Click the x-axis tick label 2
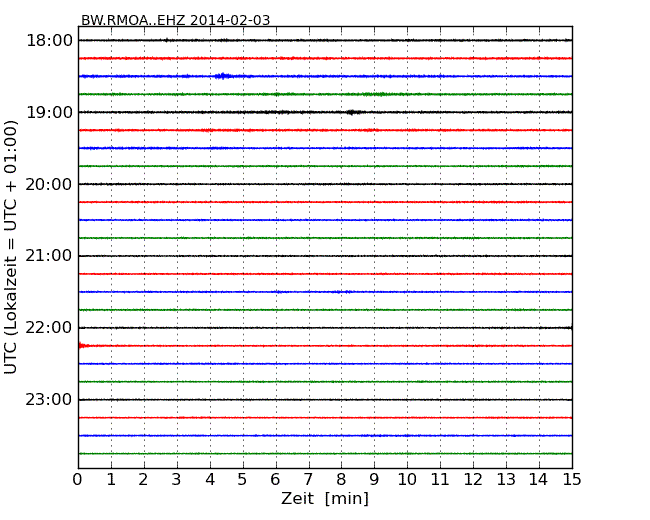This screenshot has height=520, width=650. click(144, 480)
